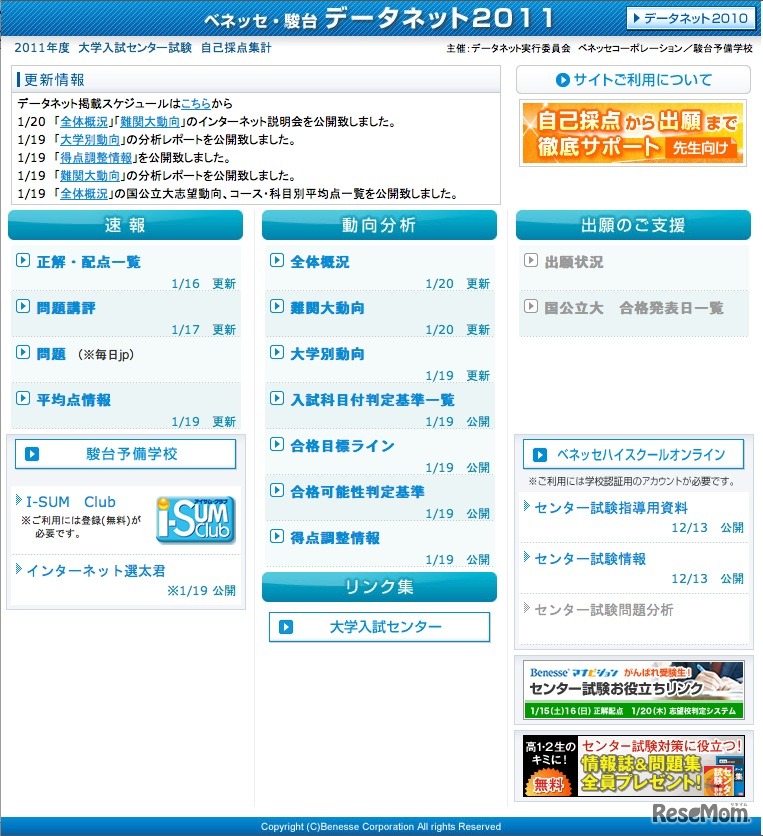763x836 pixels.
Task: Open 合格可能性判定基準
Action: [357, 492]
